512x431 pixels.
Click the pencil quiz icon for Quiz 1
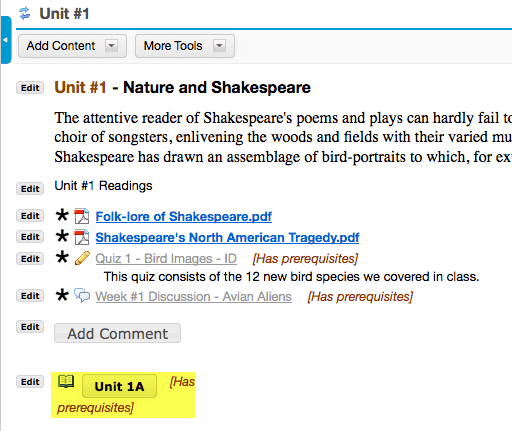(x=82, y=258)
